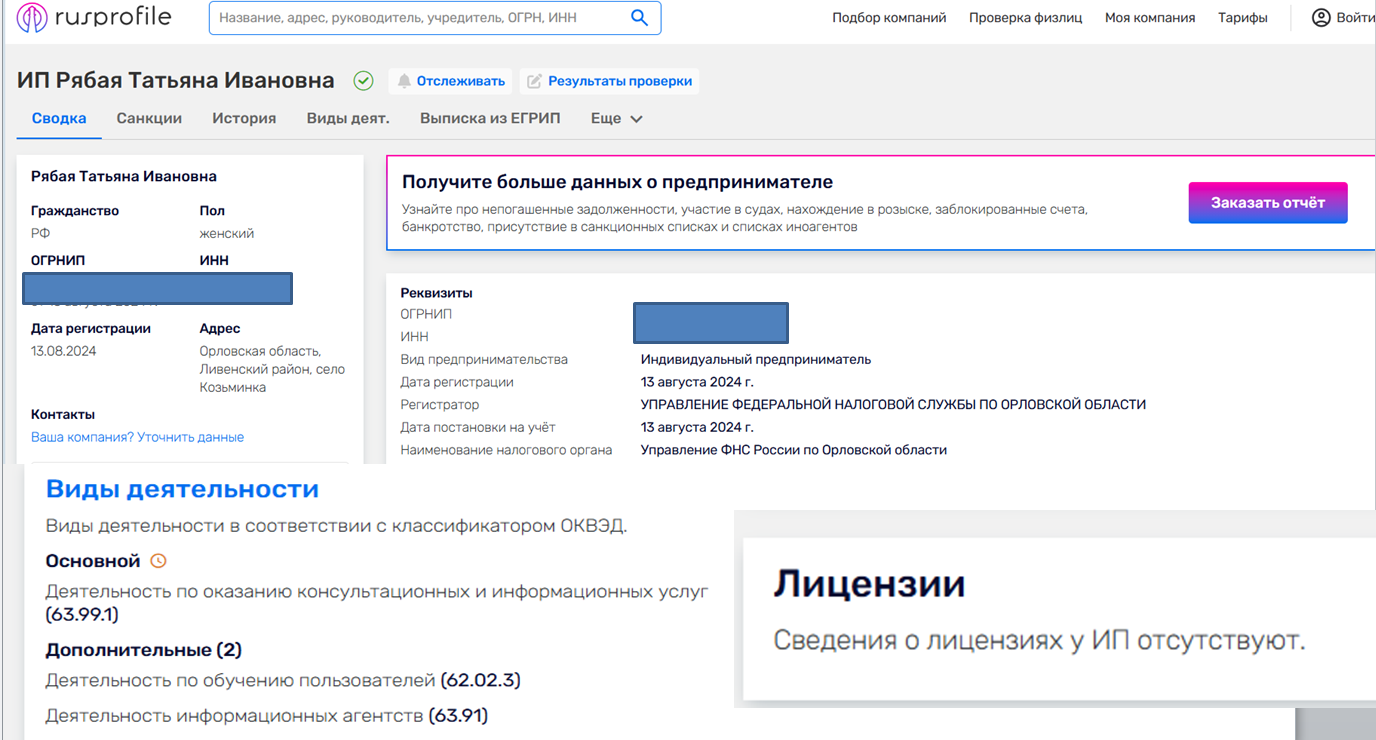Click the Результаты проверки button

(609, 81)
